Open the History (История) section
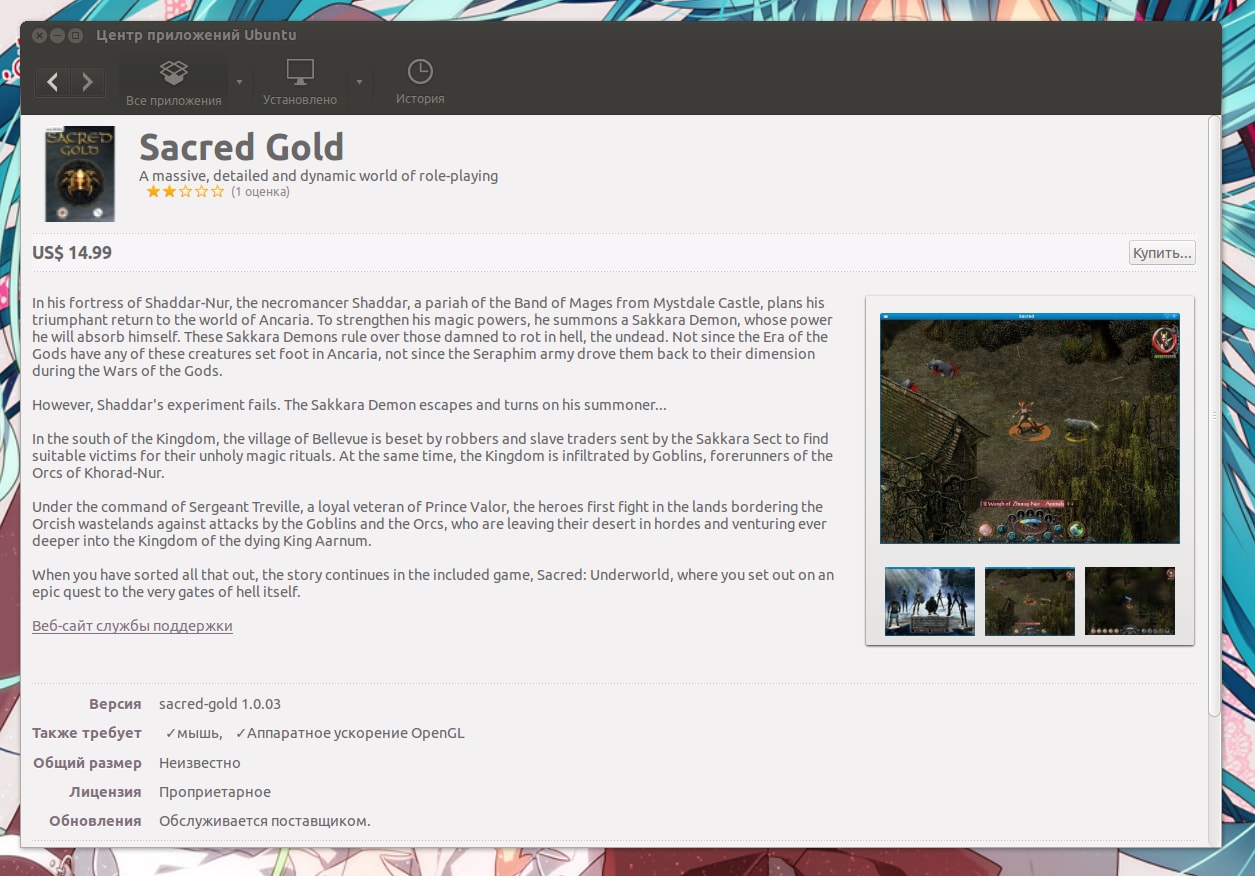 pyautogui.click(x=420, y=82)
